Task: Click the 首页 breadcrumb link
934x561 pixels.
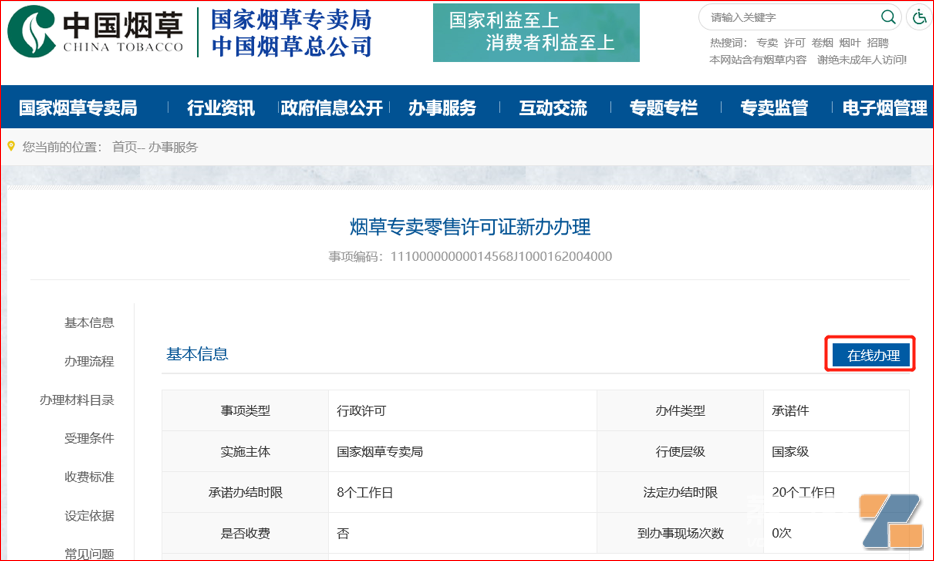Action: (x=124, y=147)
